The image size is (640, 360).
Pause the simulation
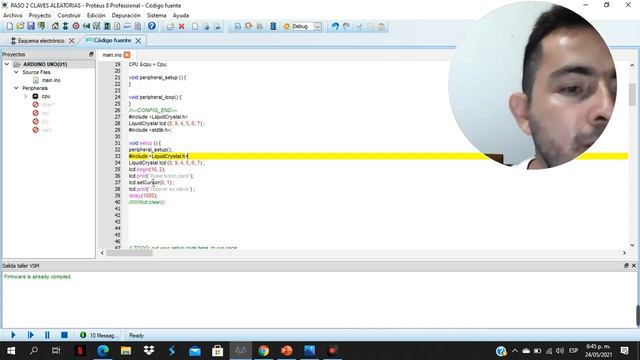(x=47, y=335)
